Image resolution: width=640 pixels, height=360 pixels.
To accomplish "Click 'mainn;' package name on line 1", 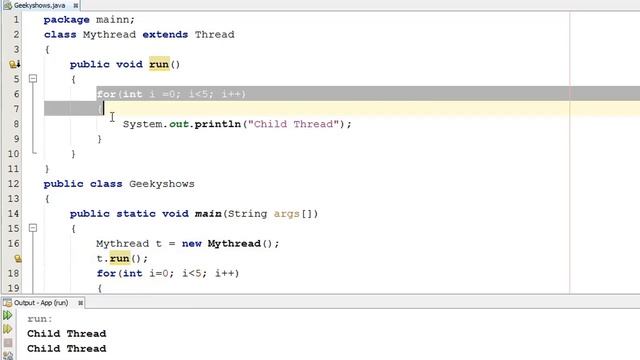I will 115,20.
